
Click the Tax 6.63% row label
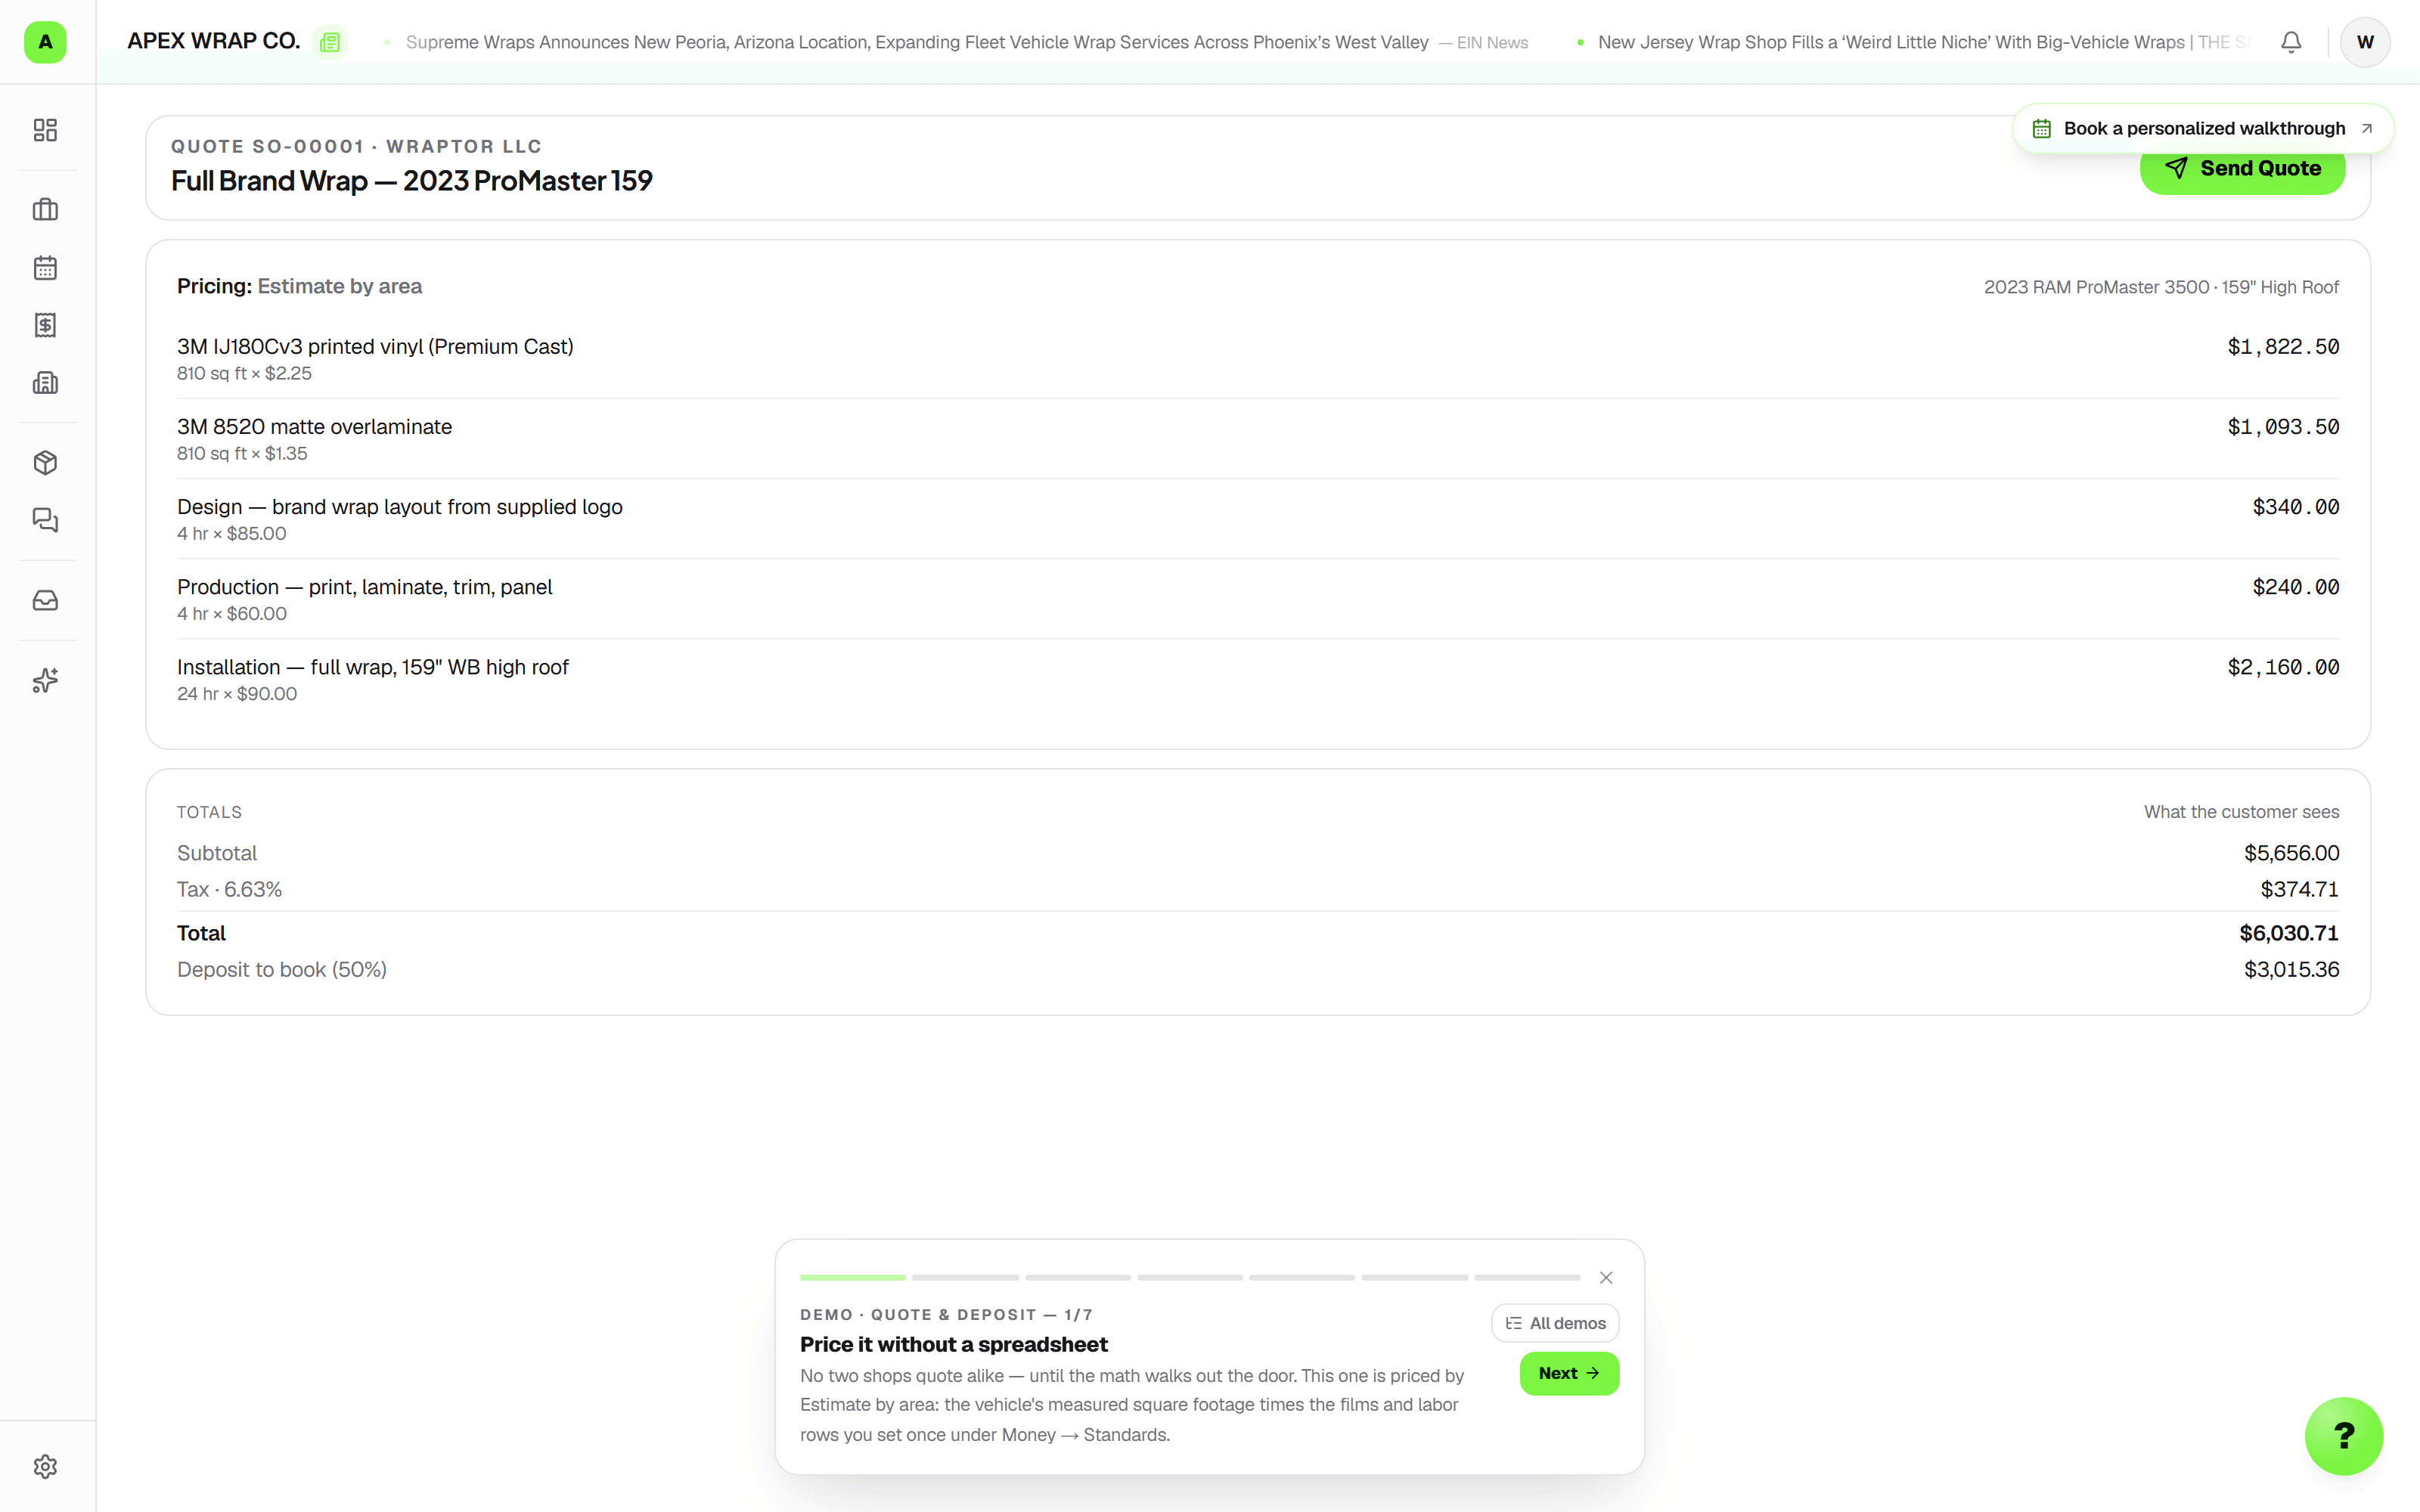pos(229,889)
